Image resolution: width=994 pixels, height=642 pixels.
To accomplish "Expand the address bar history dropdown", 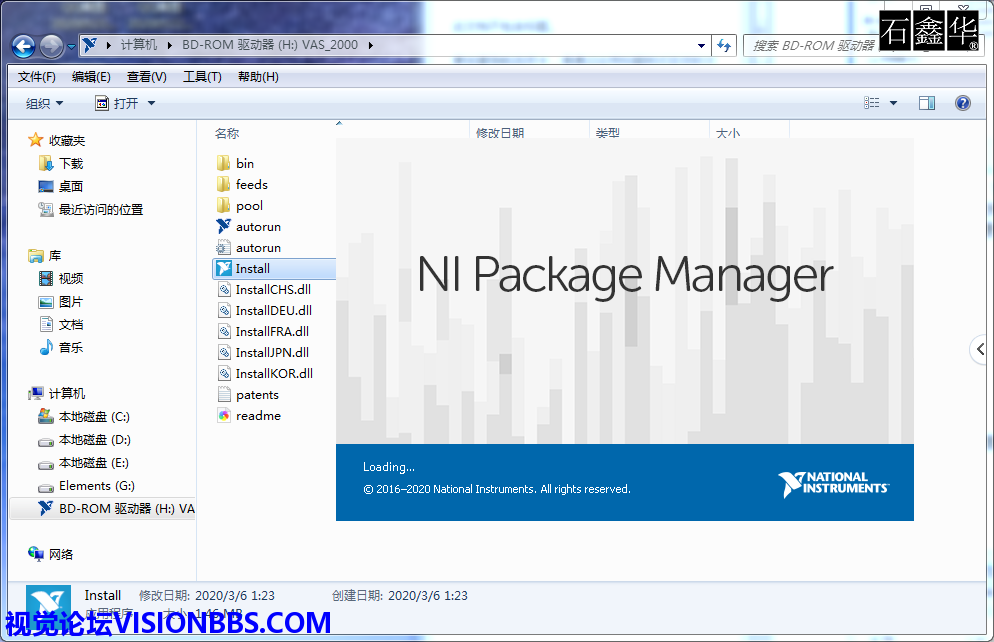I will [x=701, y=45].
